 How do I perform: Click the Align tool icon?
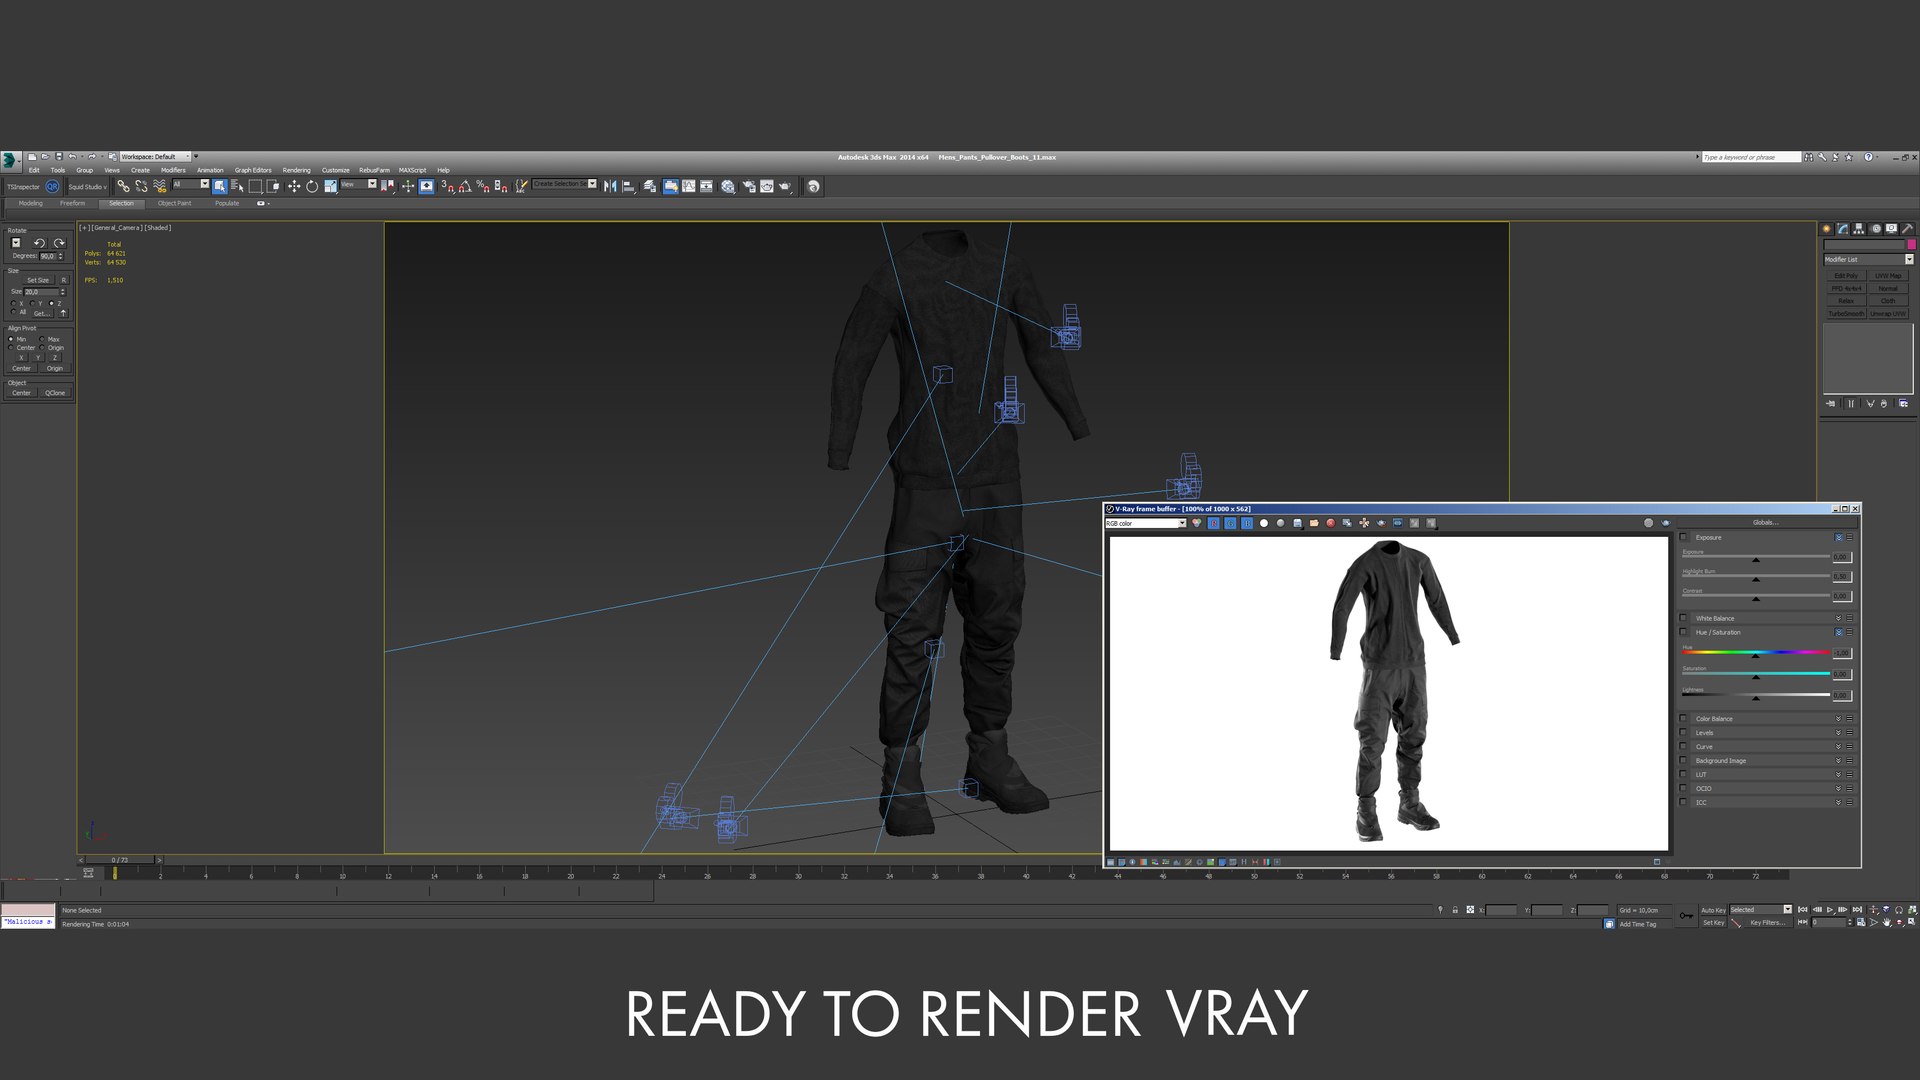(628, 186)
